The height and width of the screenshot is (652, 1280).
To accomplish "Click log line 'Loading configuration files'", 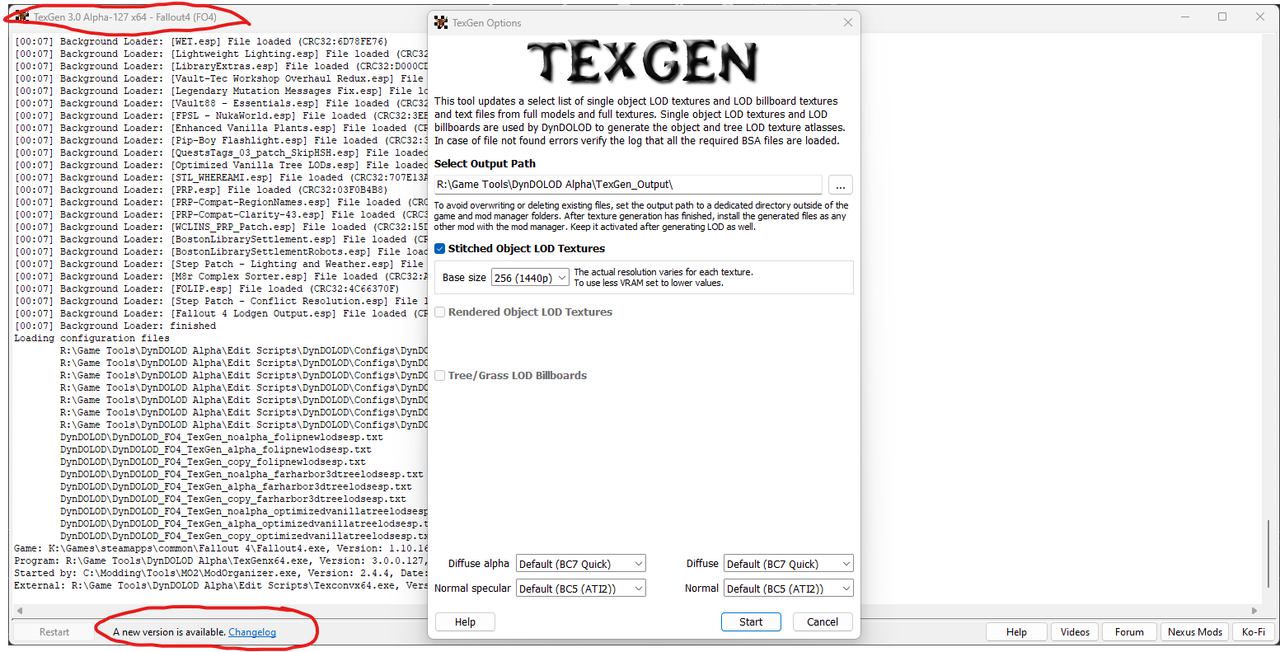I will click(x=92, y=338).
